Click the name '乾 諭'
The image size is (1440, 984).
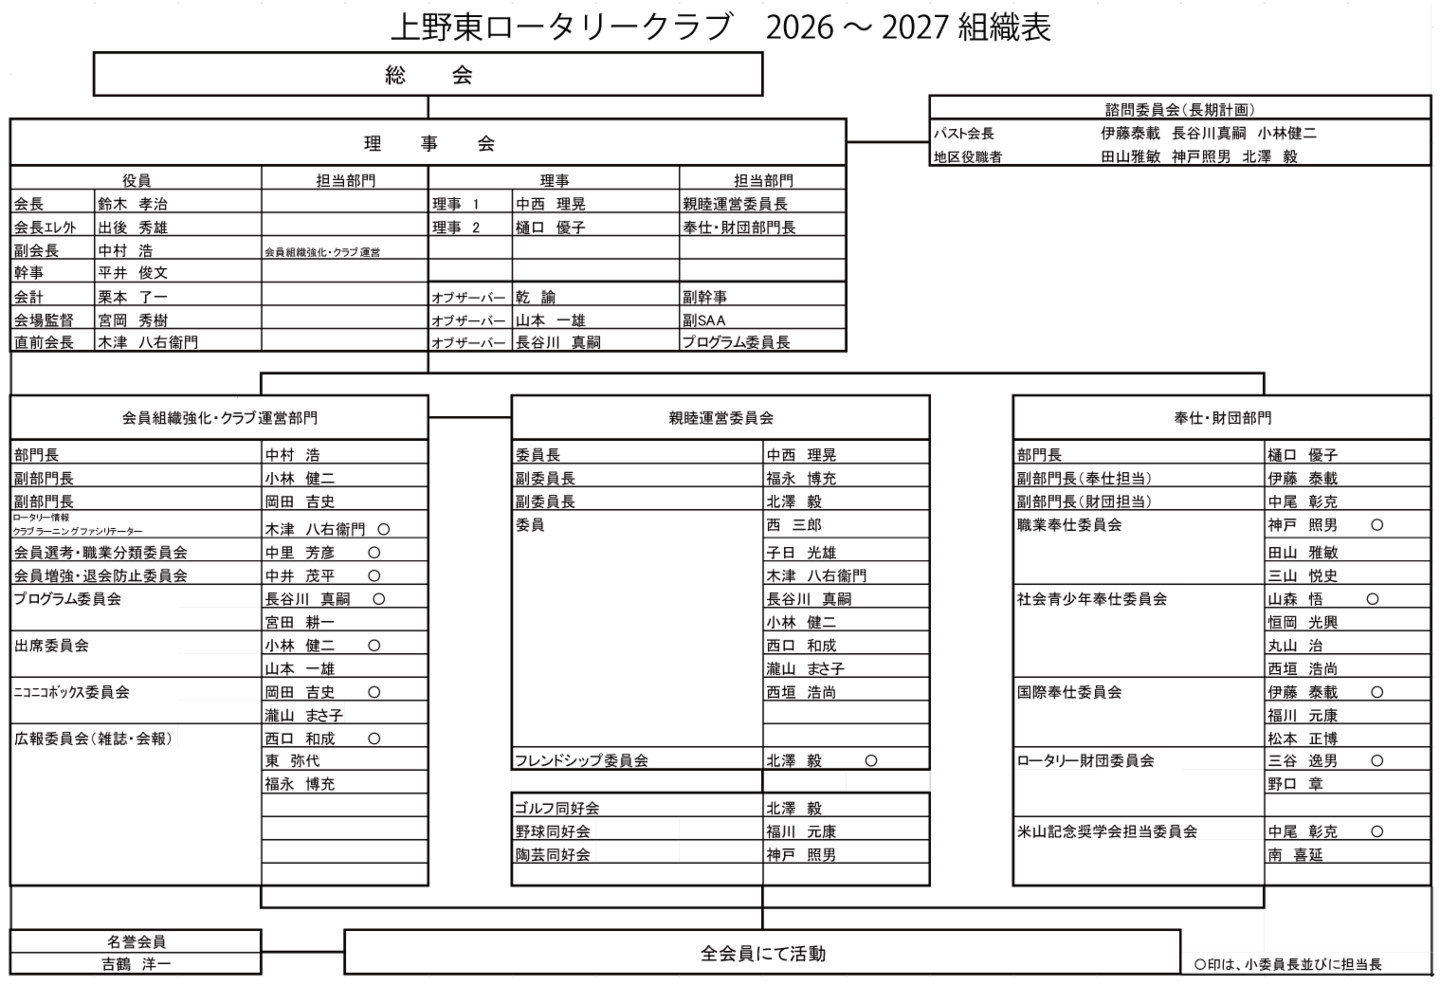(536, 297)
